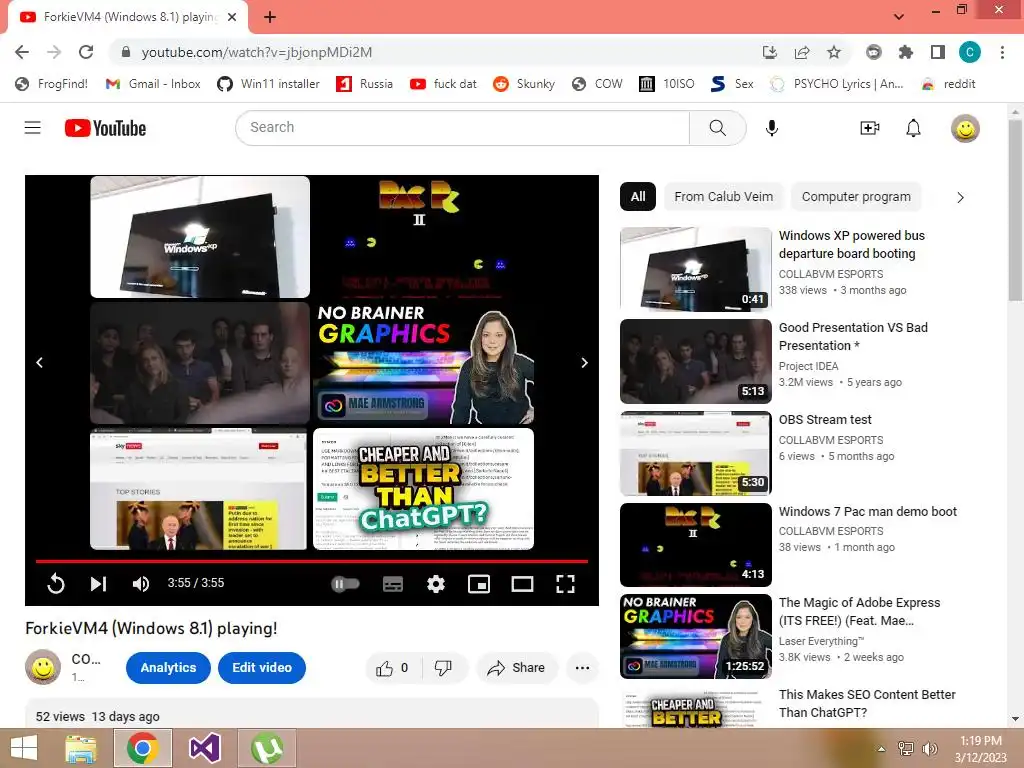This screenshot has height=768, width=1024.
Task: Replay the video with the replay icon
Action: click(56, 583)
